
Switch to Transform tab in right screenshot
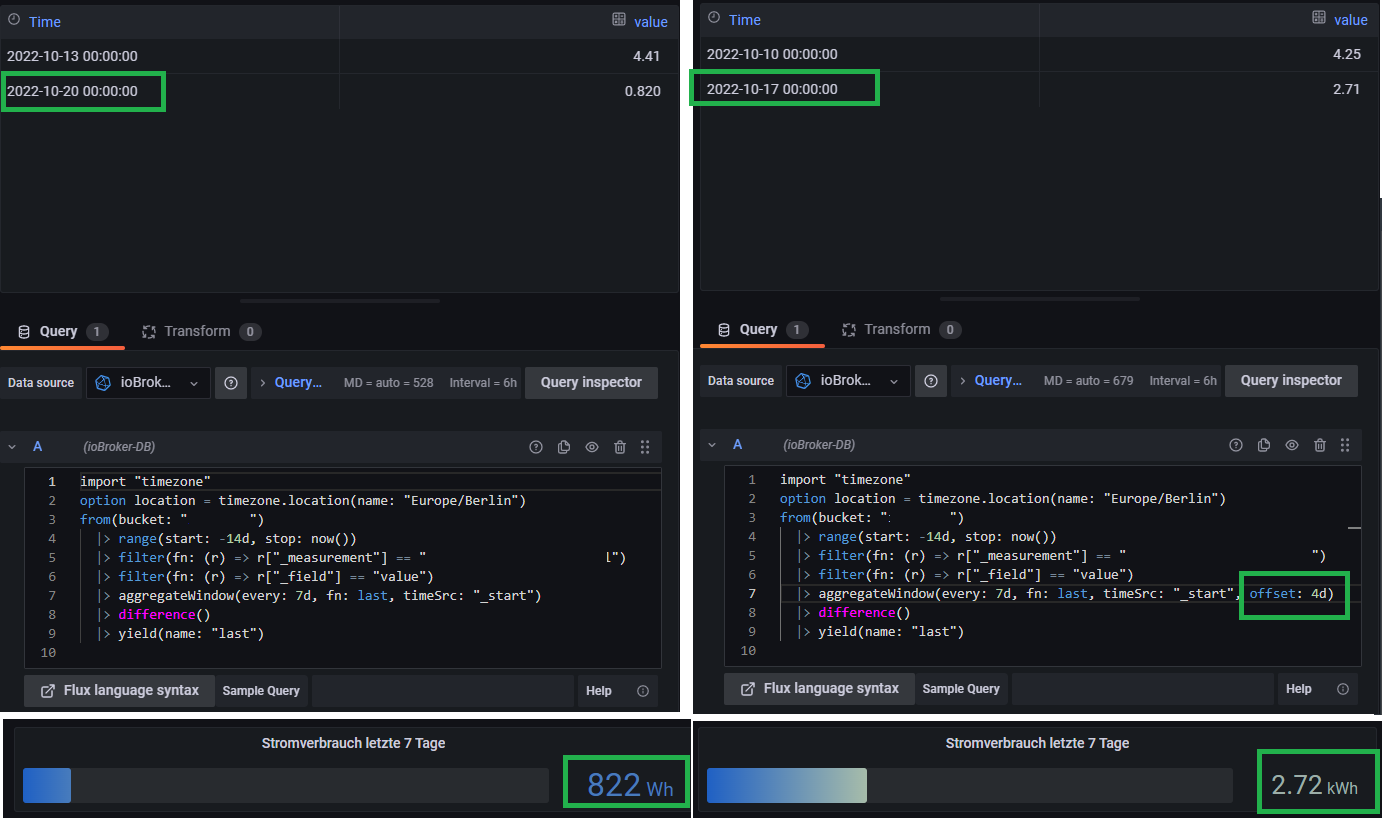pos(901,330)
